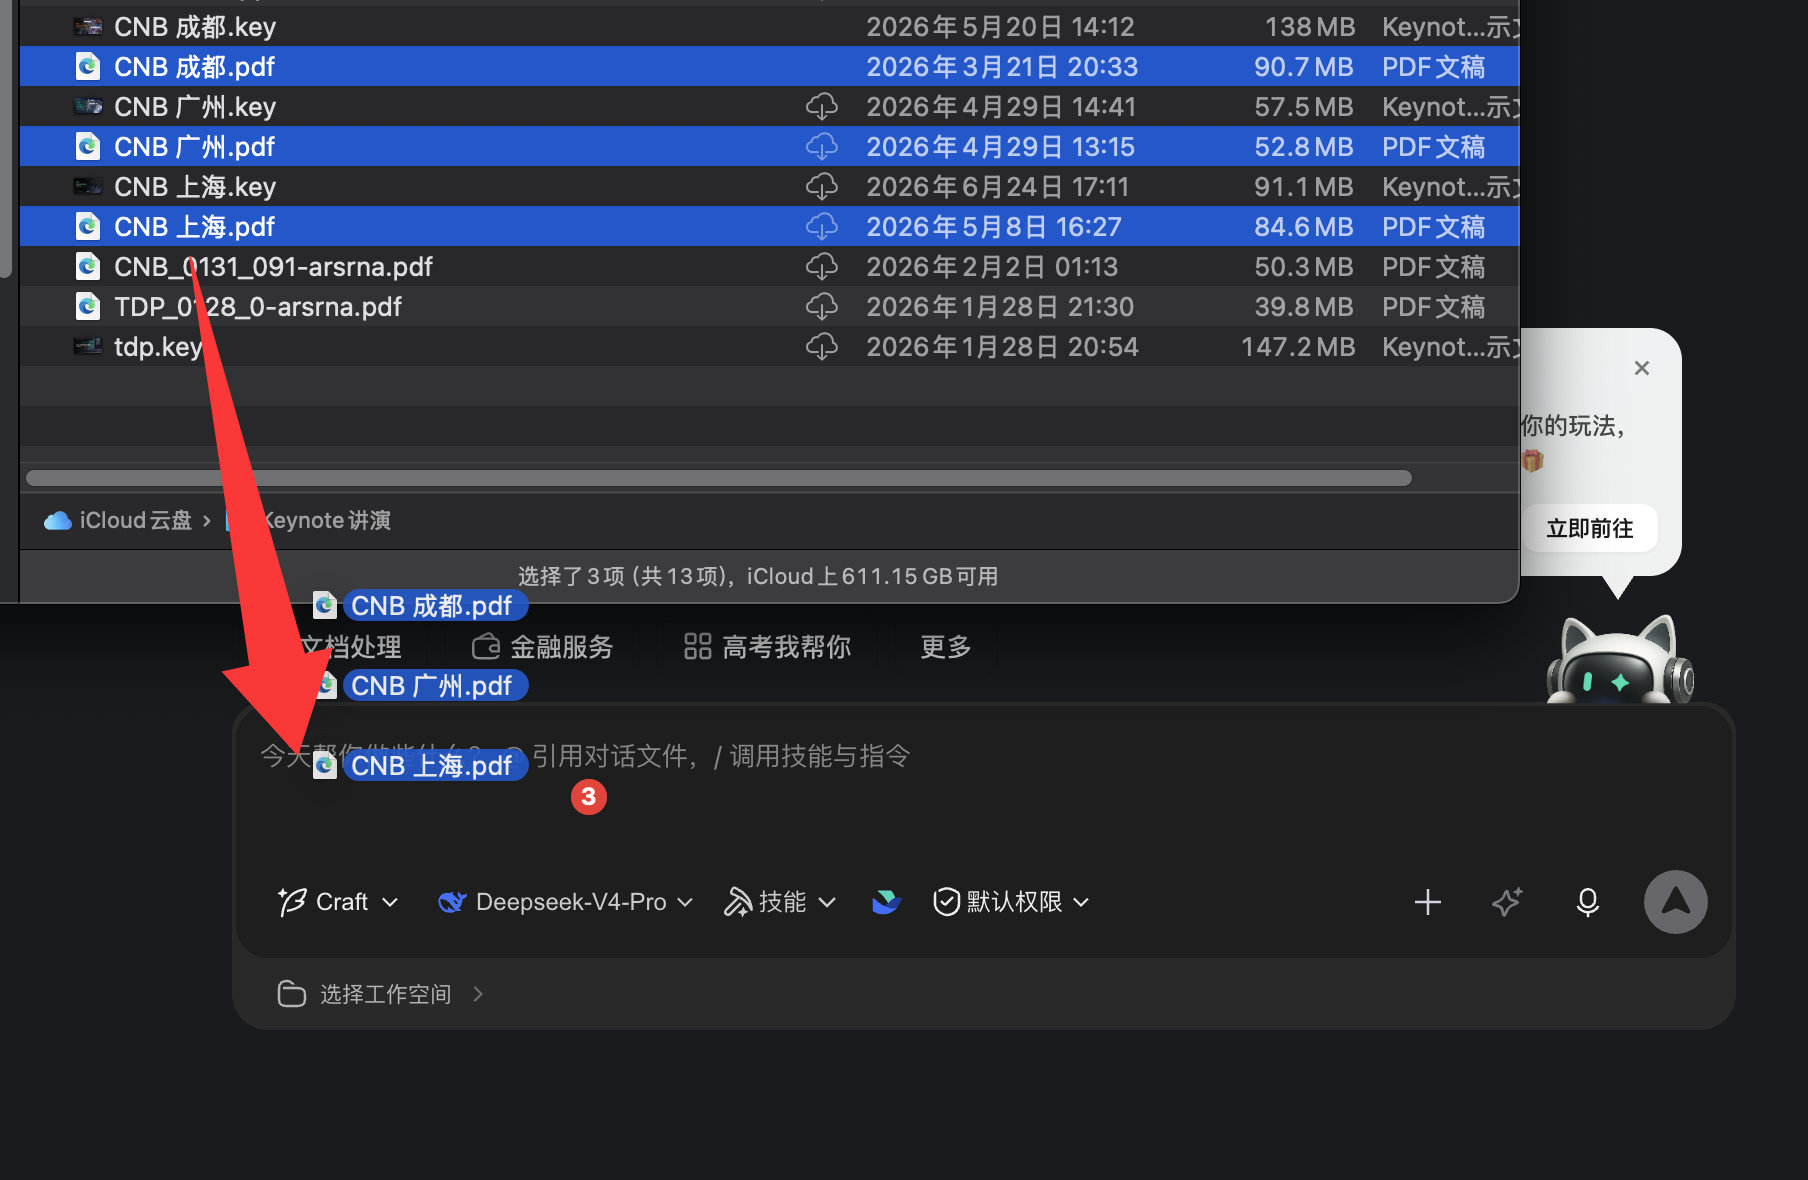Click iCloud download icon for tdp.key
The width and height of the screenshot is (1808, 1180).
coord(822,347)
